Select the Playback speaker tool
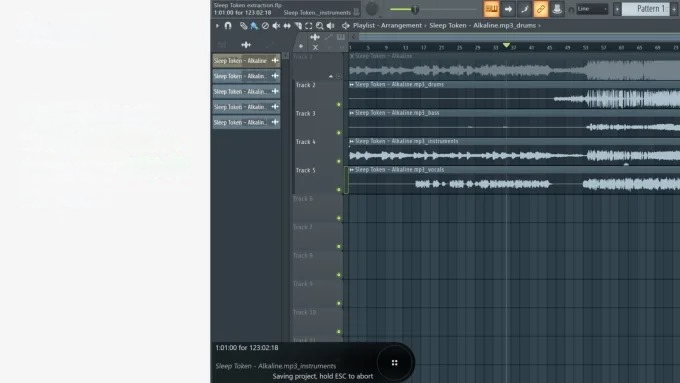Image resolution: width=680 pixels, height=383 pixels. (331, 26)
